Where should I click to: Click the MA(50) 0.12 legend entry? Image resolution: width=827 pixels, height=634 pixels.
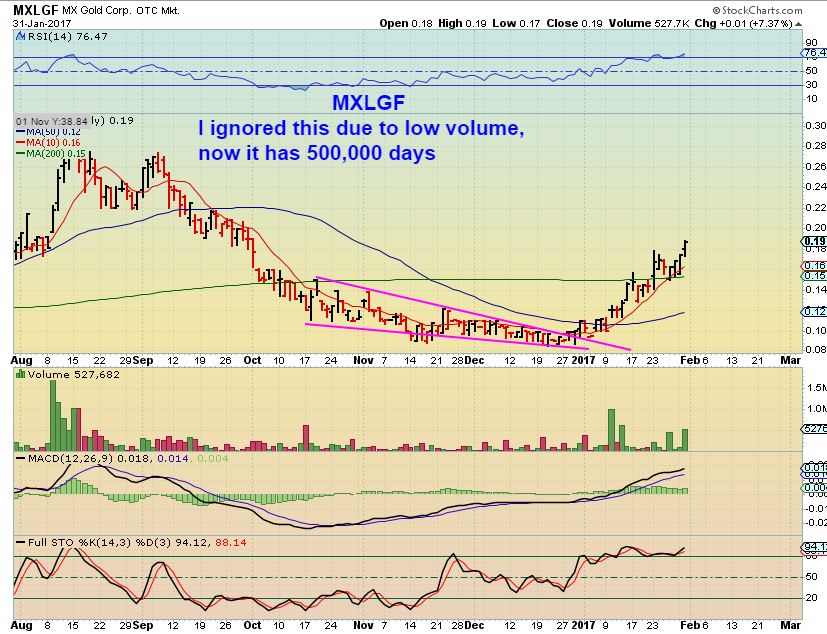point(49,131)
